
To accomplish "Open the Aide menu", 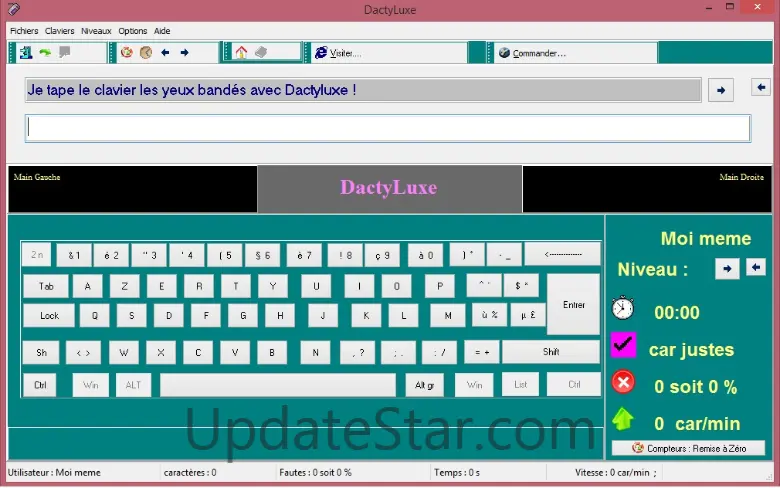I will click(x=162, y=31).
